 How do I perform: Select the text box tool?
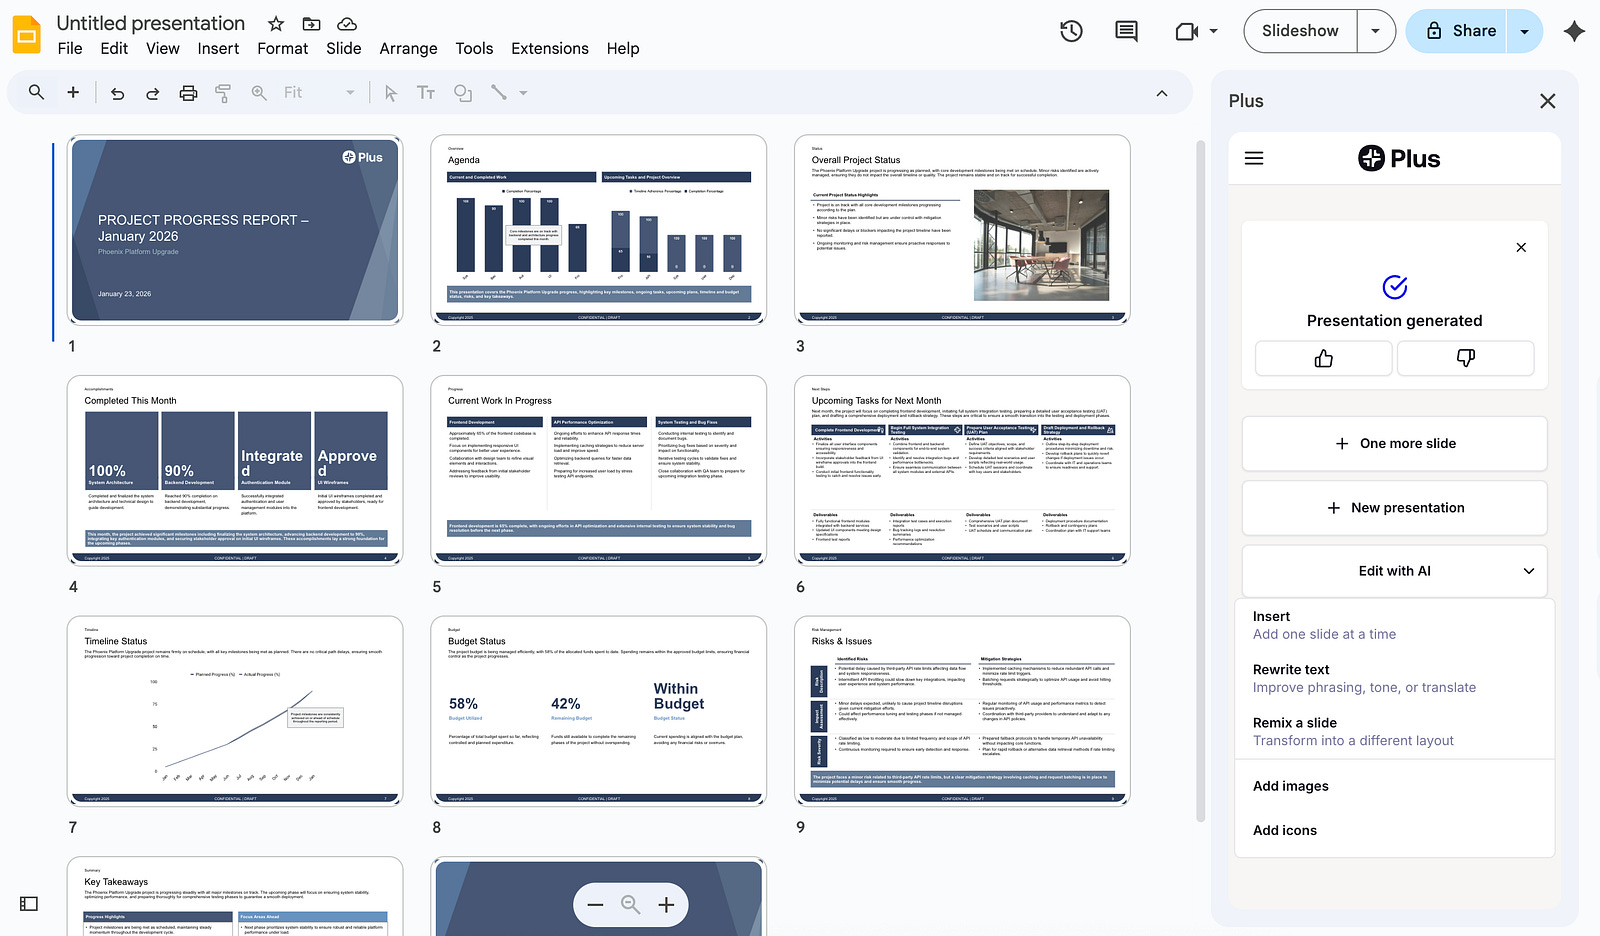[x=426, y=93]
